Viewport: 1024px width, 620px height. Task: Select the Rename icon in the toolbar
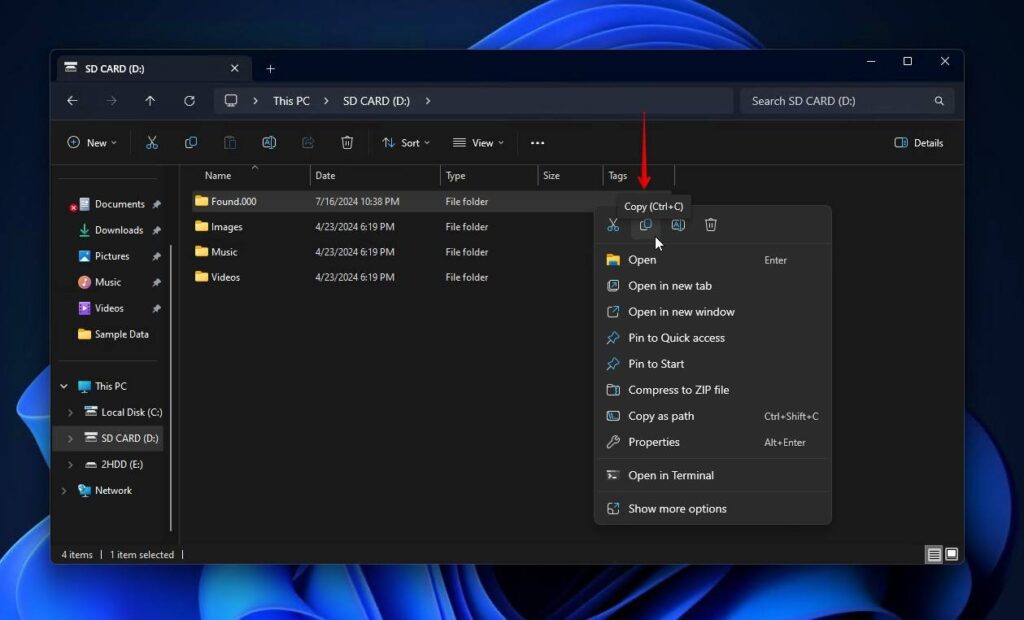[269, 142]
